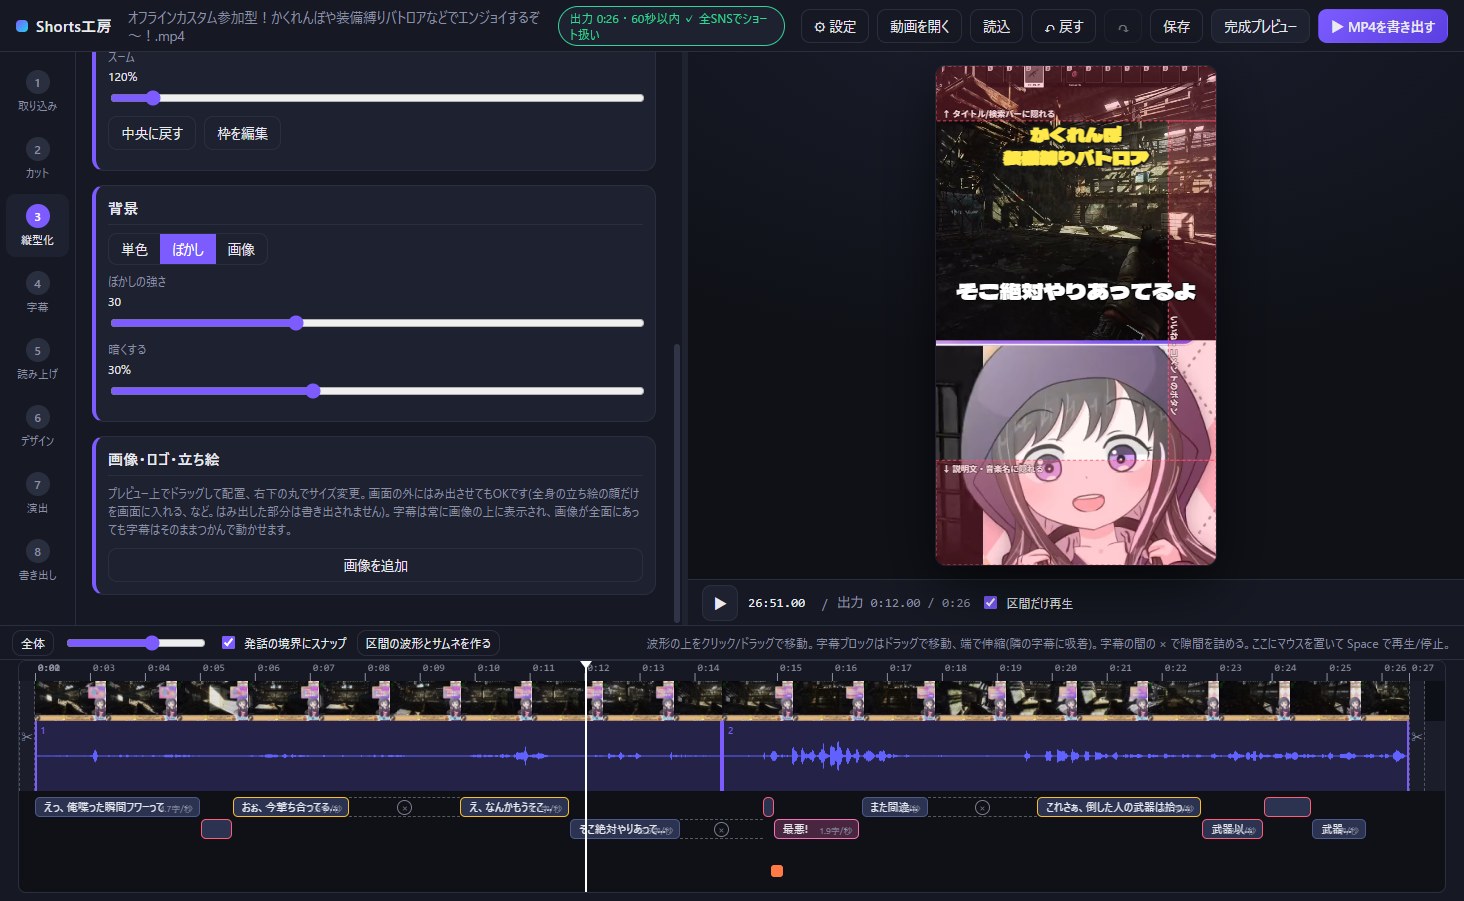
Task: Click the 0:20 mark on the timeline ruler
Action: 1065,668
